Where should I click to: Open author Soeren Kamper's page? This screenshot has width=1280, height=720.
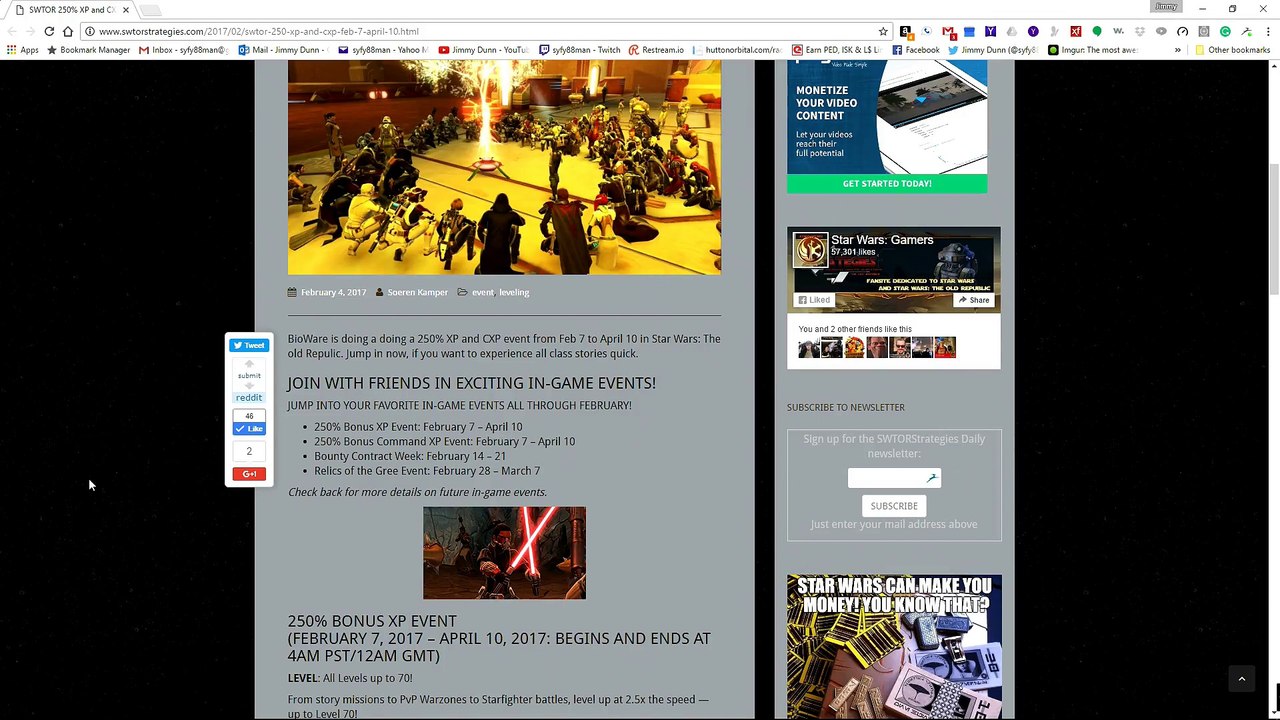[x=418, y=292]
